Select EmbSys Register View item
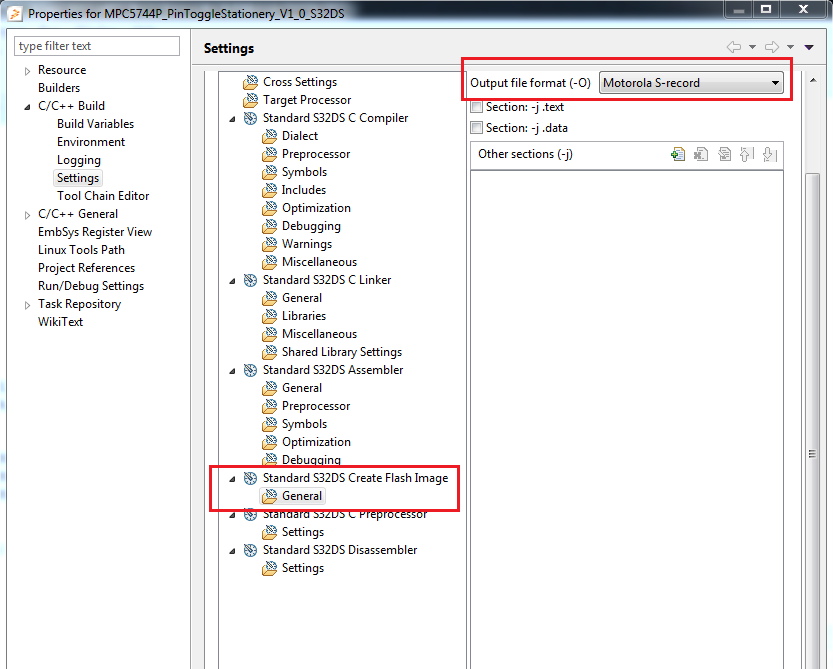 point(95,232)
